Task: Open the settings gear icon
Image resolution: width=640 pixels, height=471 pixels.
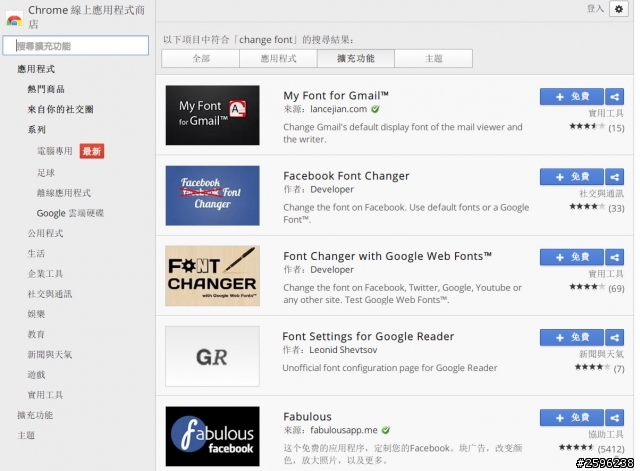Action: pos(619,9)
